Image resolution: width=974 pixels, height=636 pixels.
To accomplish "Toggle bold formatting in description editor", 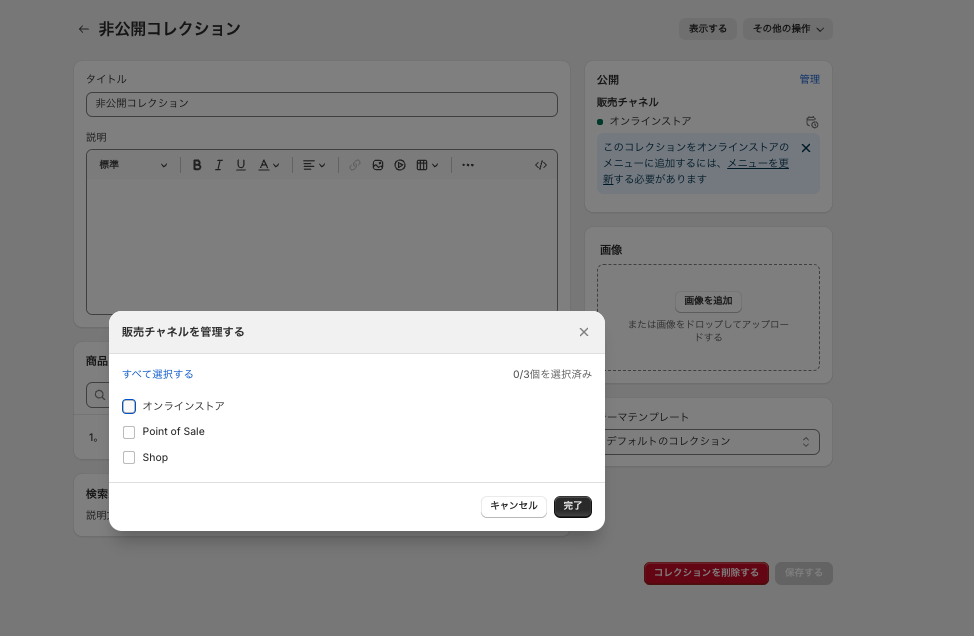I will (x=197, y=165).
